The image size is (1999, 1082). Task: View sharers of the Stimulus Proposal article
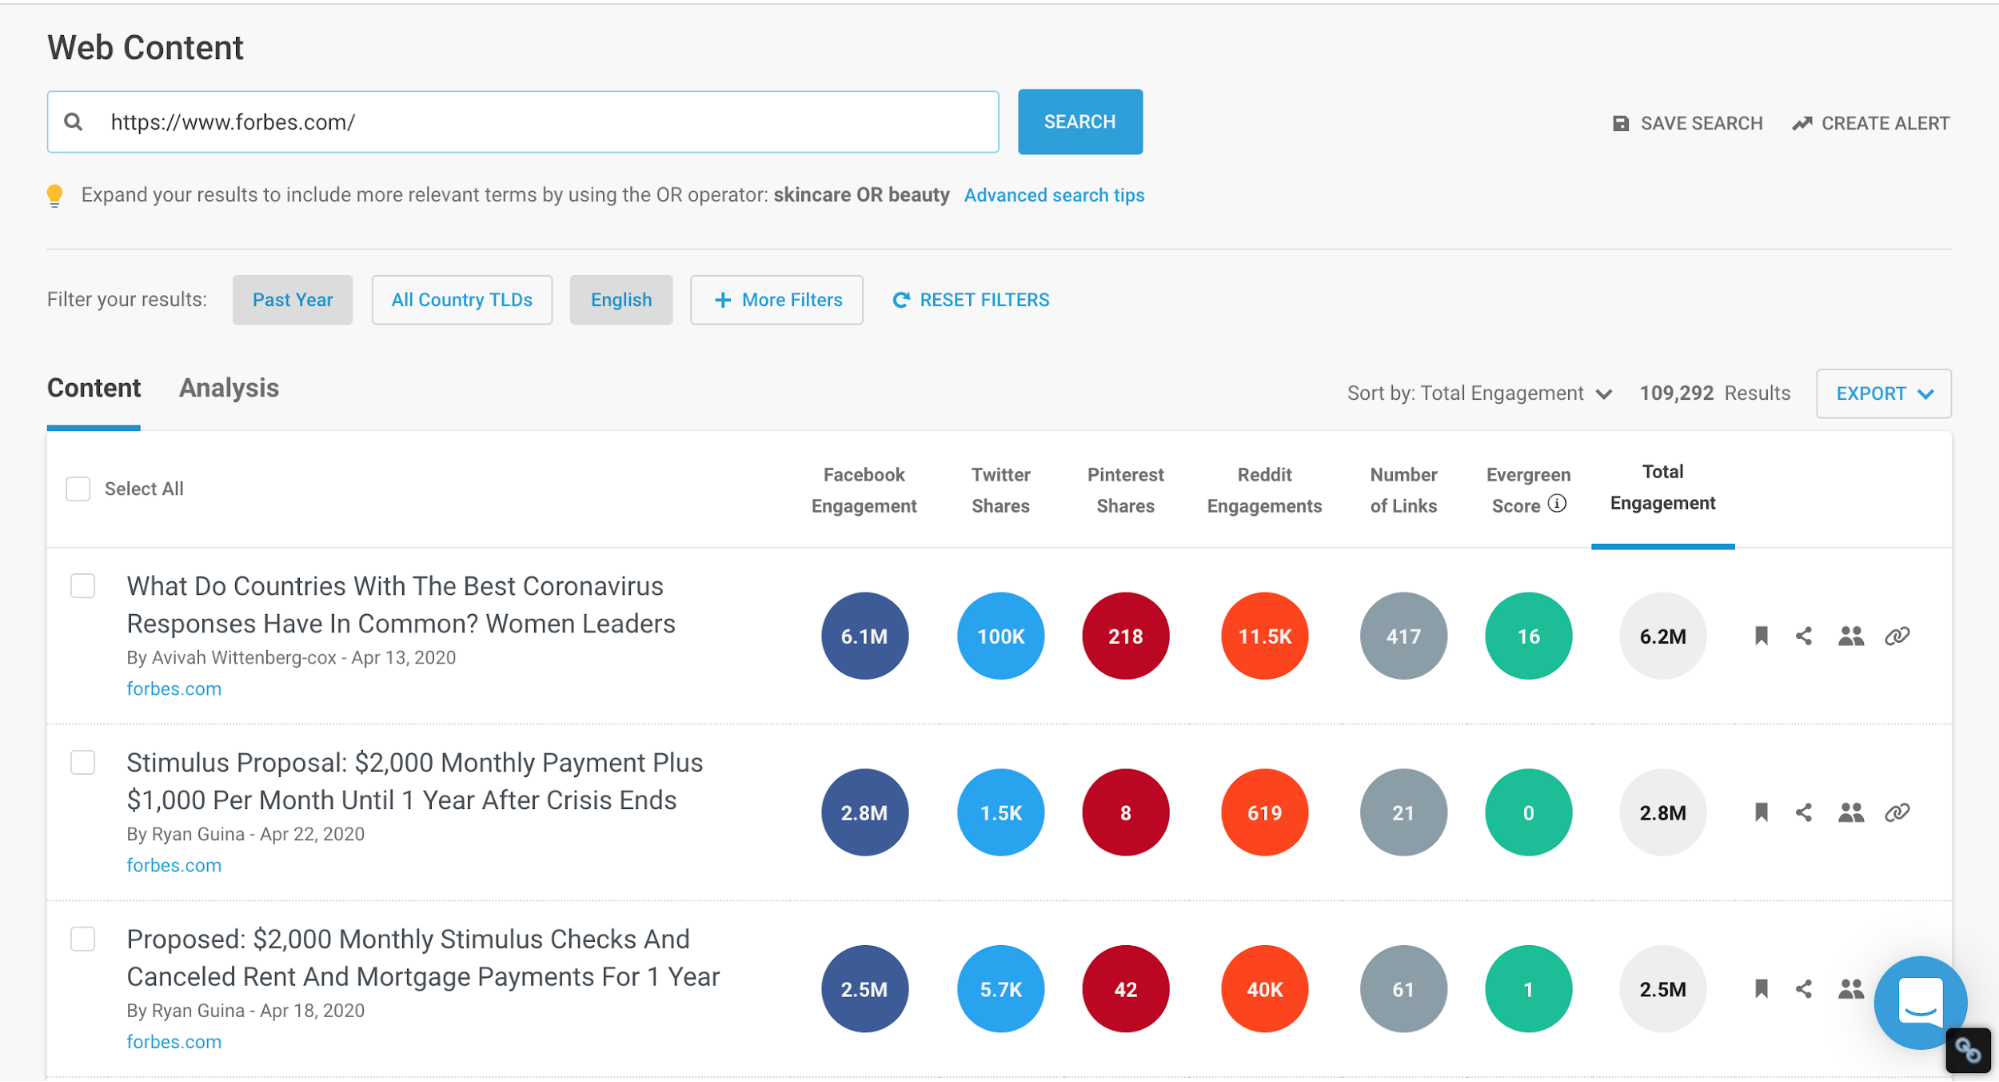[1851, 812]
